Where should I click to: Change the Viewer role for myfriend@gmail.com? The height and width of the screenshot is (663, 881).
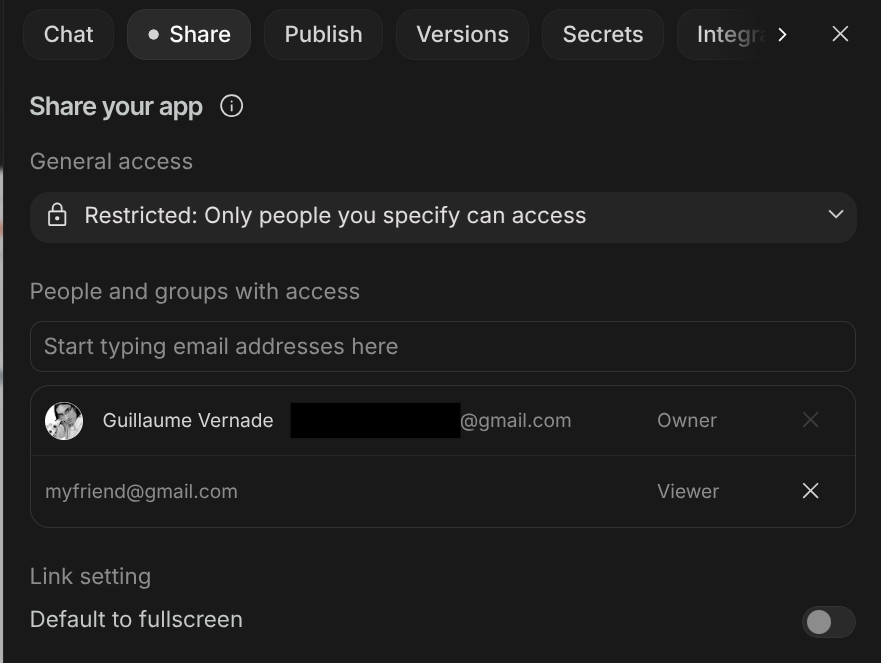[687, 491]
